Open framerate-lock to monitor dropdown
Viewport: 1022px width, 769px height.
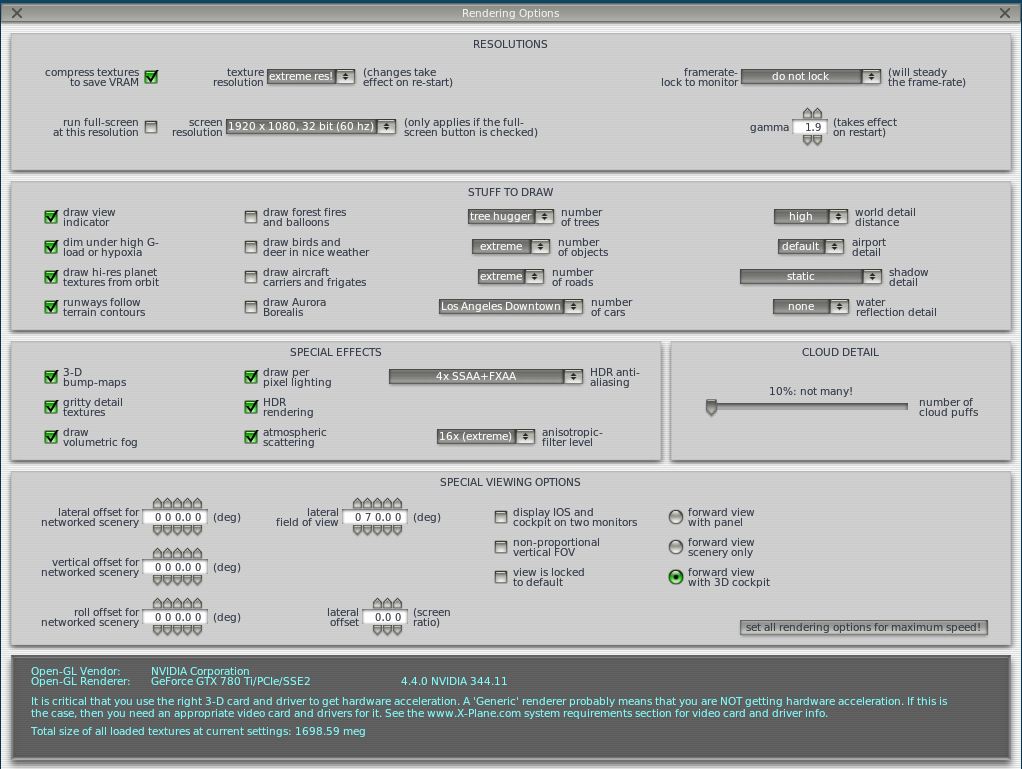(811, 77)
